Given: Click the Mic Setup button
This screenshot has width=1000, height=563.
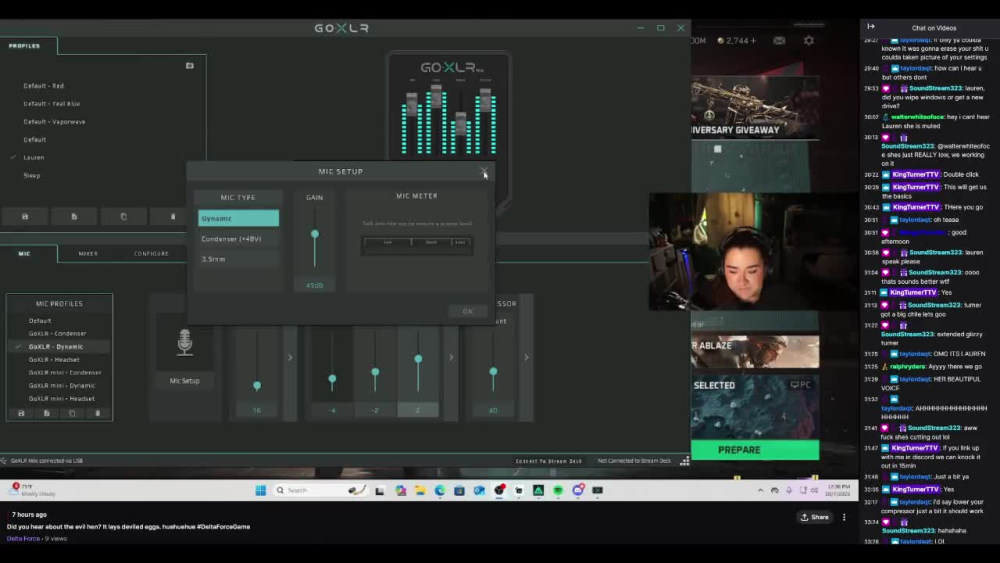Looking at the screenshot, I should 184,381.
